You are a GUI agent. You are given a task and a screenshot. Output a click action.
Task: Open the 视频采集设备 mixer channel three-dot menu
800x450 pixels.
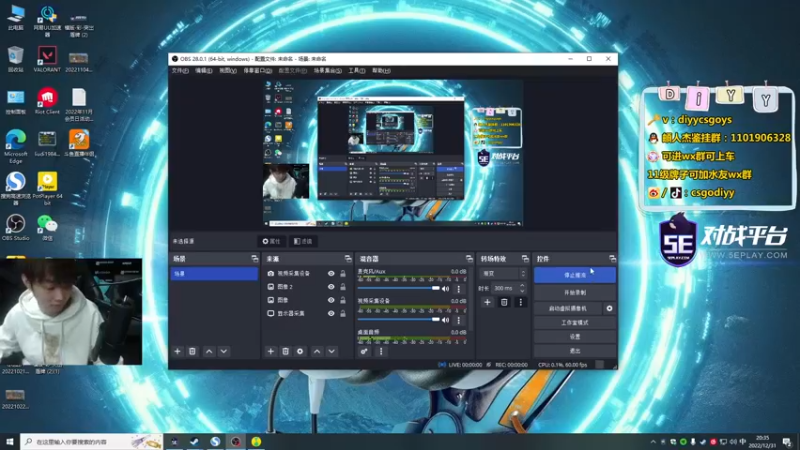458,320
